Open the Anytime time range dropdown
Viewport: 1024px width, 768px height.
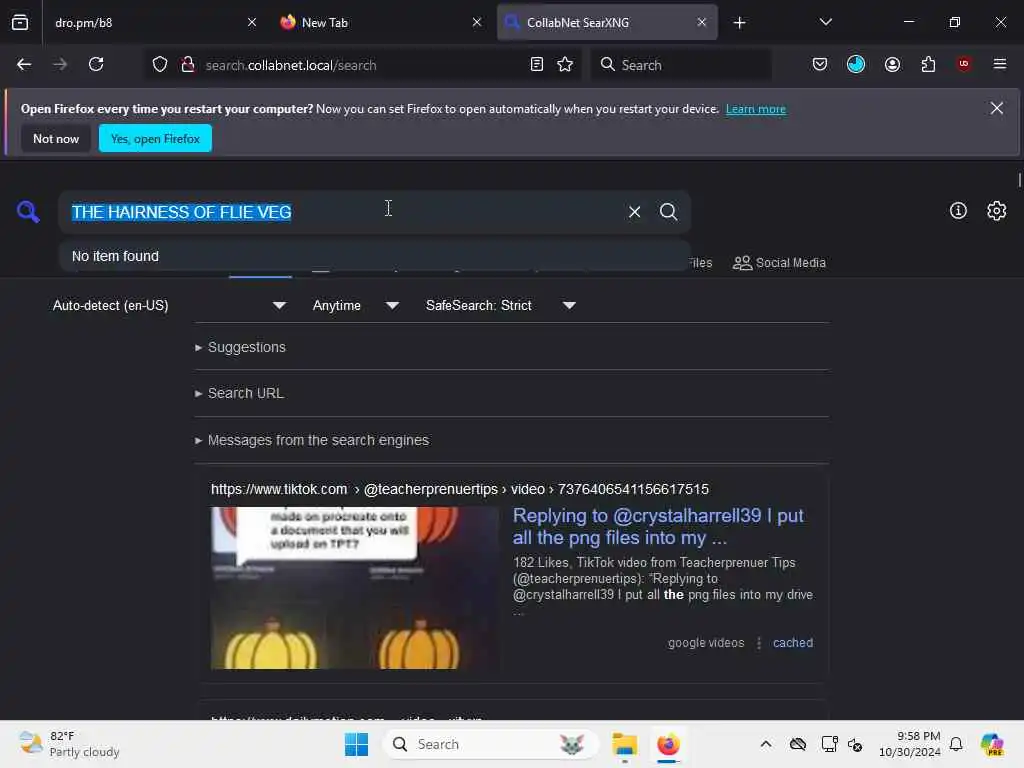point(356,306)
